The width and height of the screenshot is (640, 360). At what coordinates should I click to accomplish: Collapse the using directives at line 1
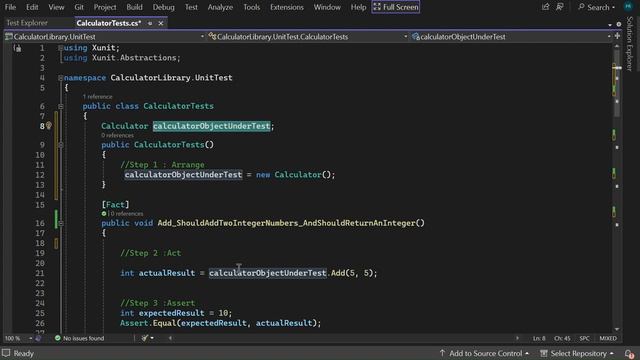pyautogui.click(x=60, y=48)
